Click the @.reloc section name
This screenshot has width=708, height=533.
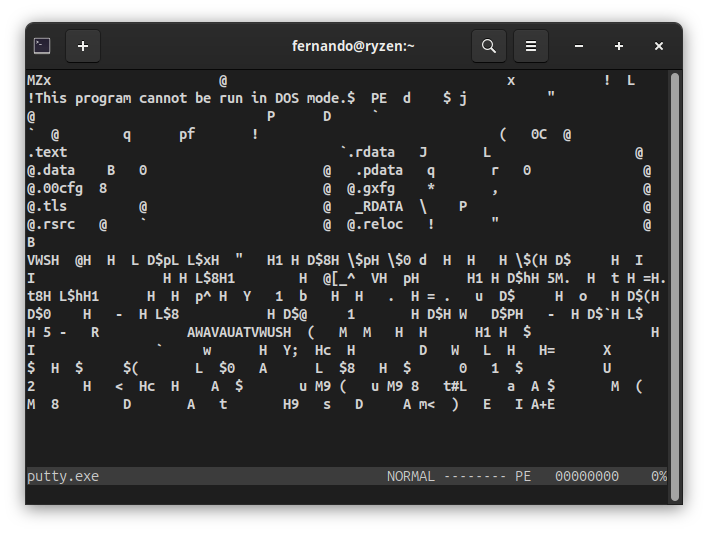pyautogui.click(x=375, y=224)
